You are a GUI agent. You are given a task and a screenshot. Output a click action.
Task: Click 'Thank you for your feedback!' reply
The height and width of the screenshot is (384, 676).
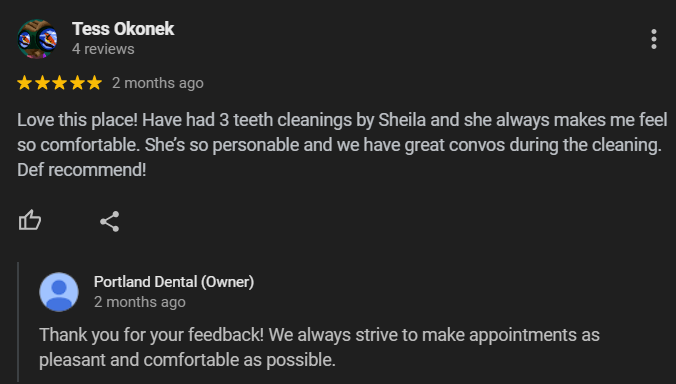pos(151,335)
